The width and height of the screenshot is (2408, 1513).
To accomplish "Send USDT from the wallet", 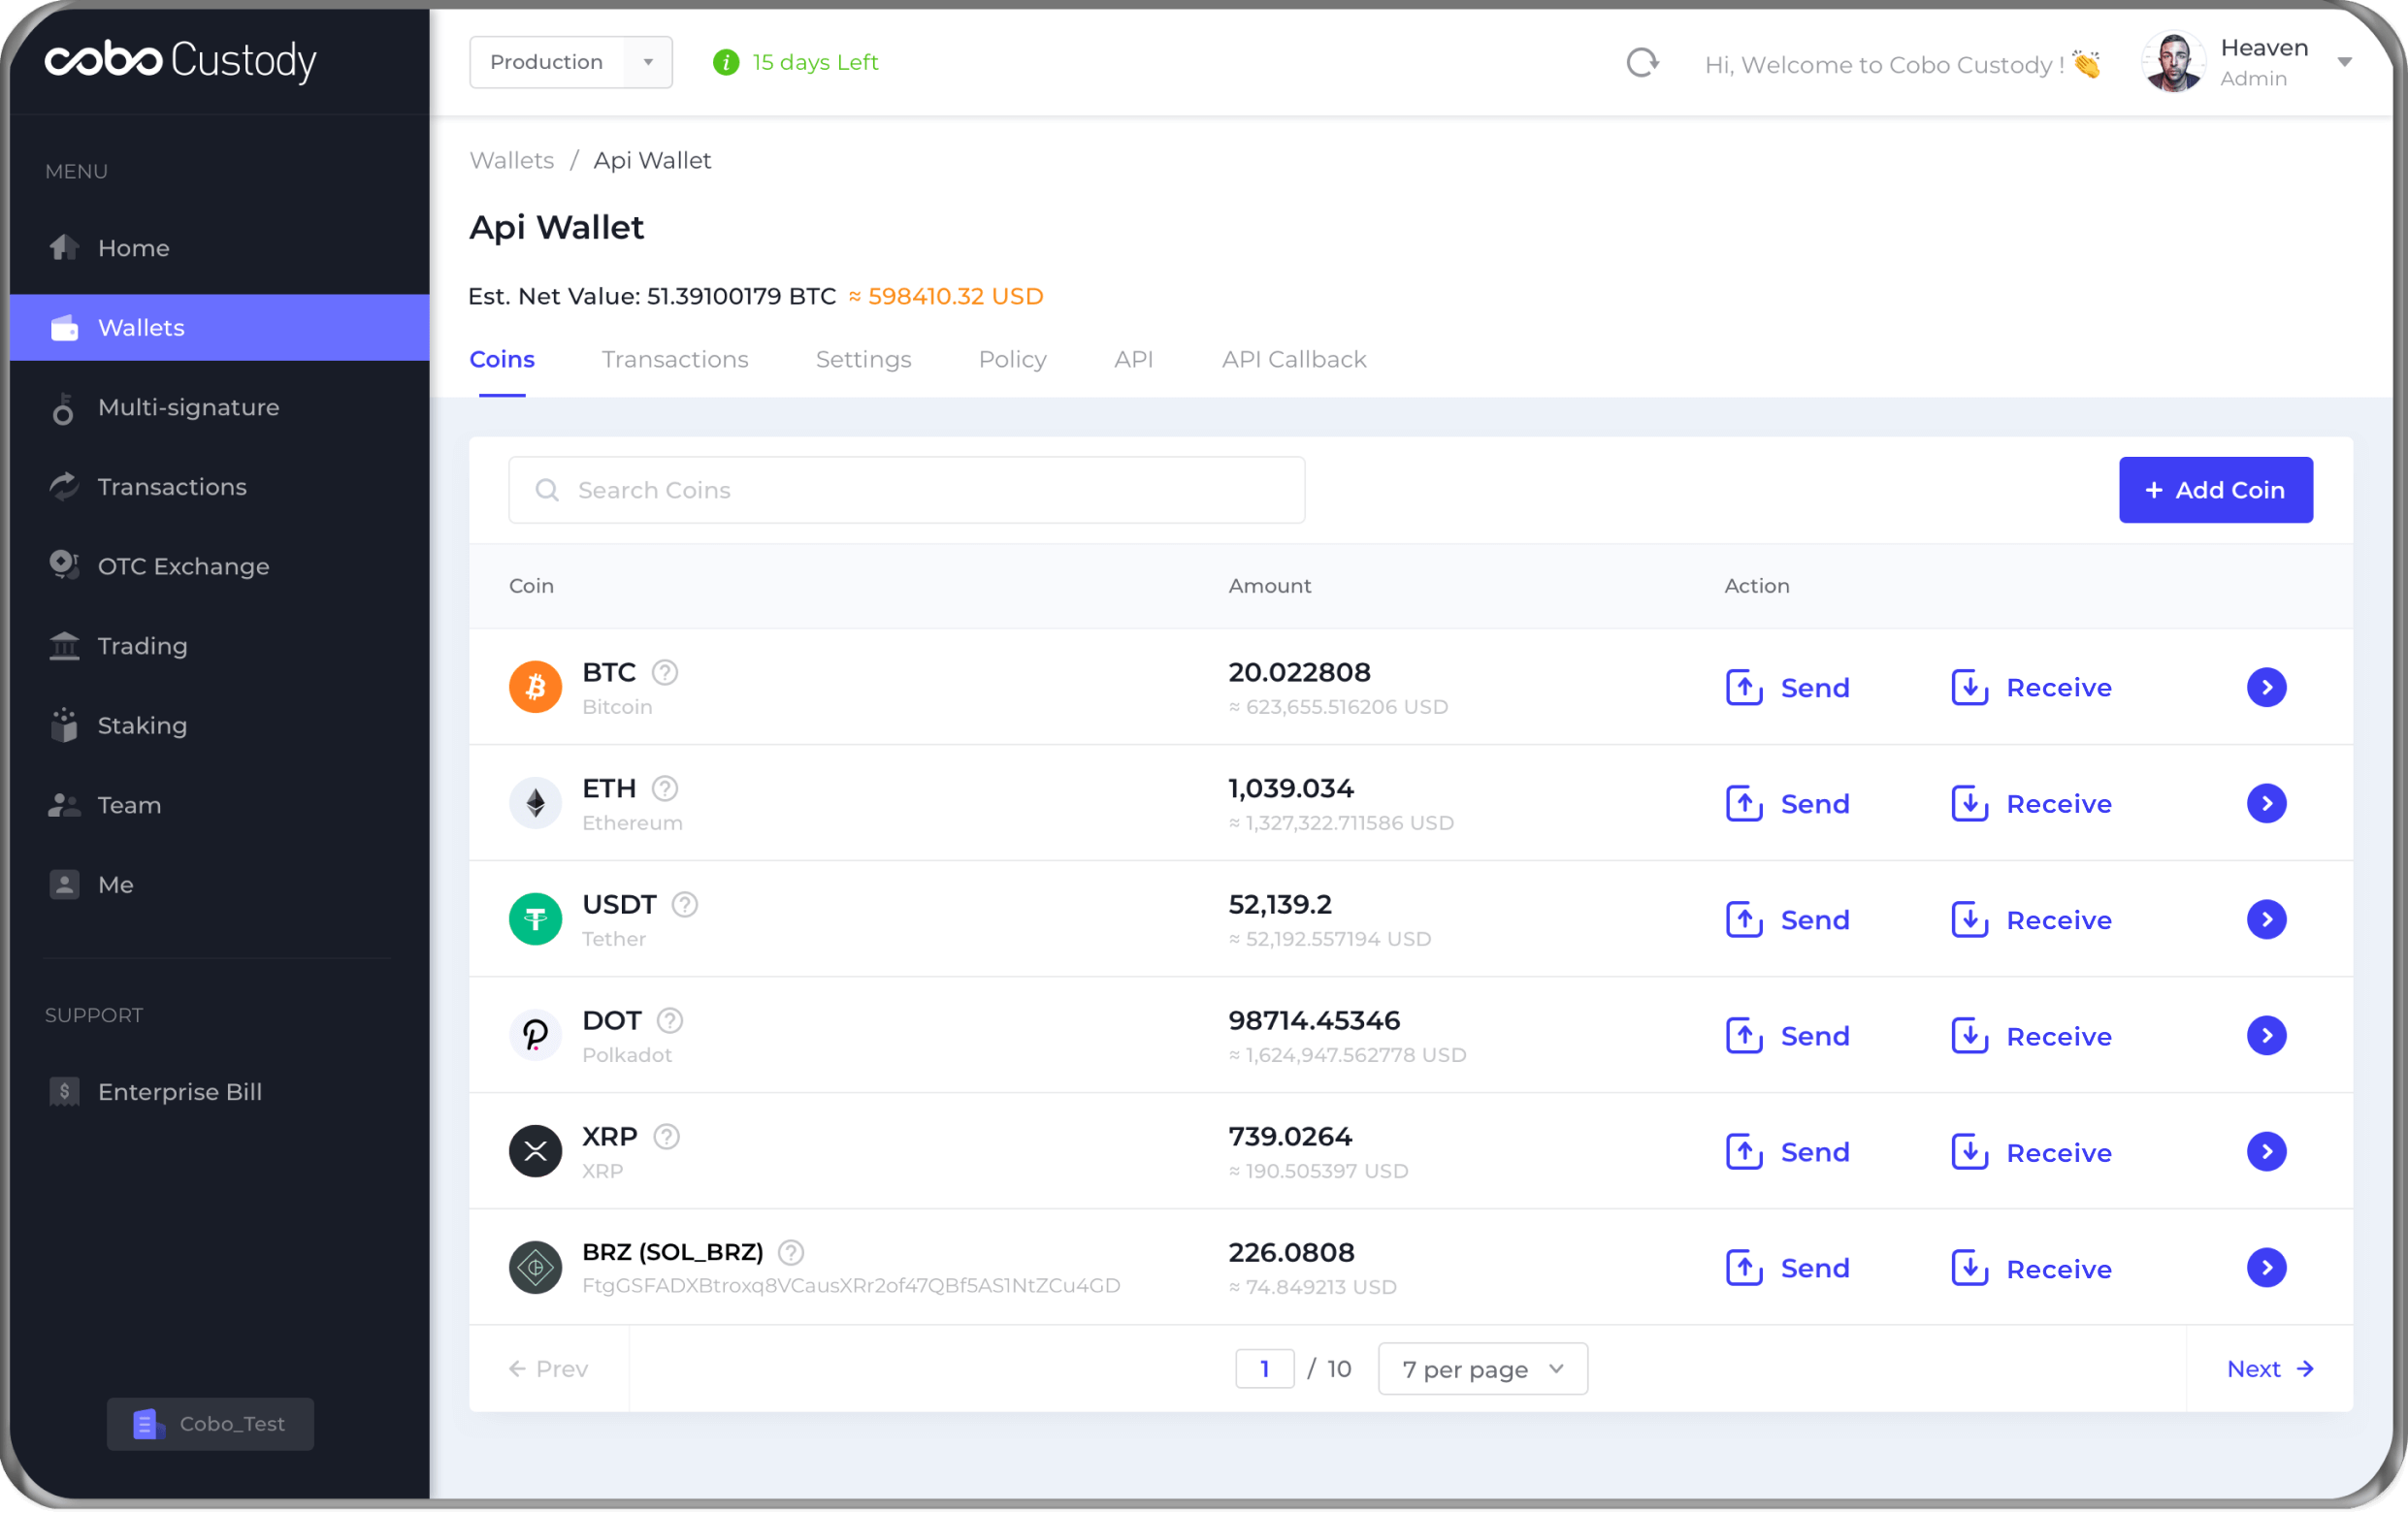I will pyautogui.click(x=1788, y=919).
